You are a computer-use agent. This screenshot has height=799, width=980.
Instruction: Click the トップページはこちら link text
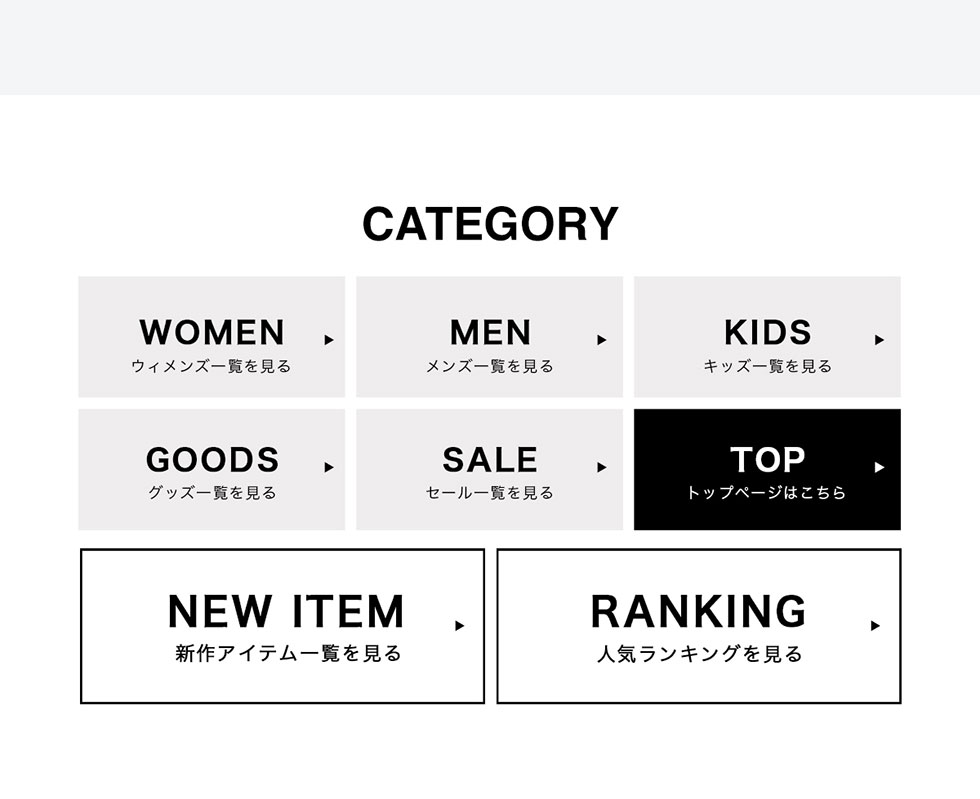(x=767, y=493)
